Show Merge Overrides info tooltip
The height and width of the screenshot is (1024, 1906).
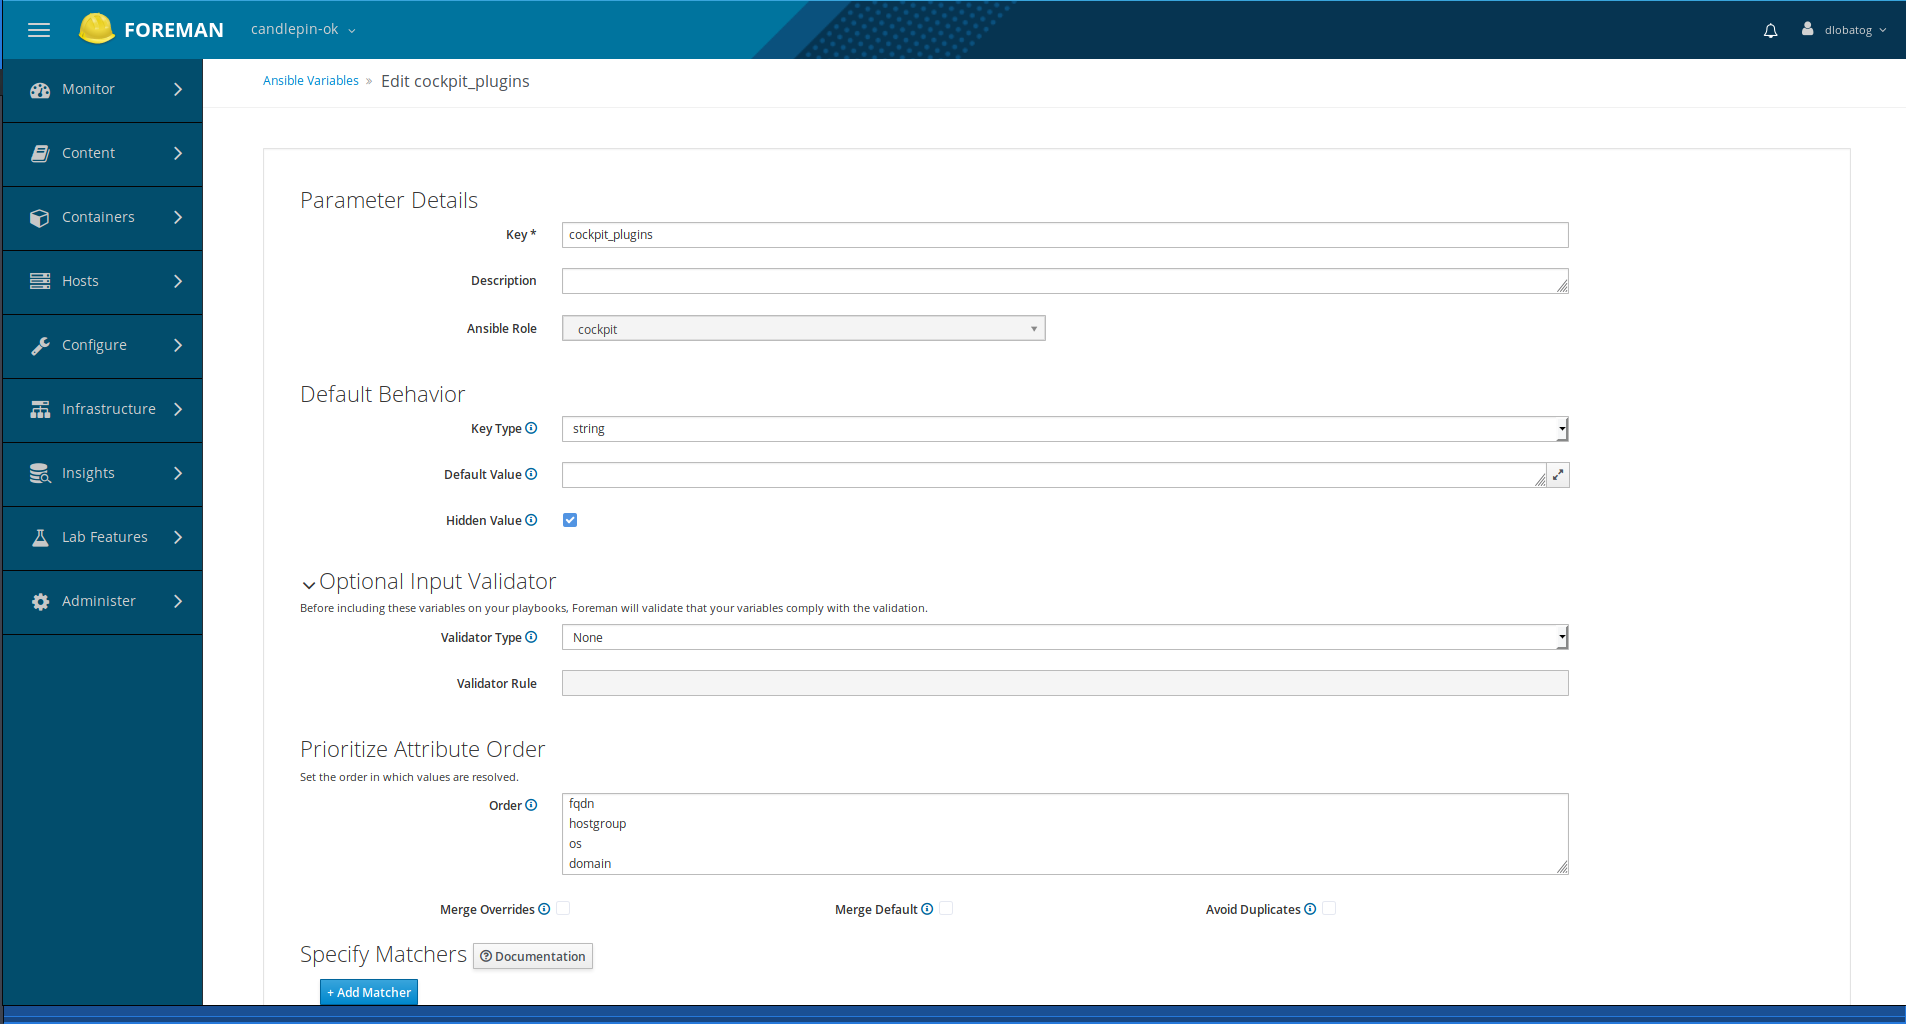coord(544,909)
